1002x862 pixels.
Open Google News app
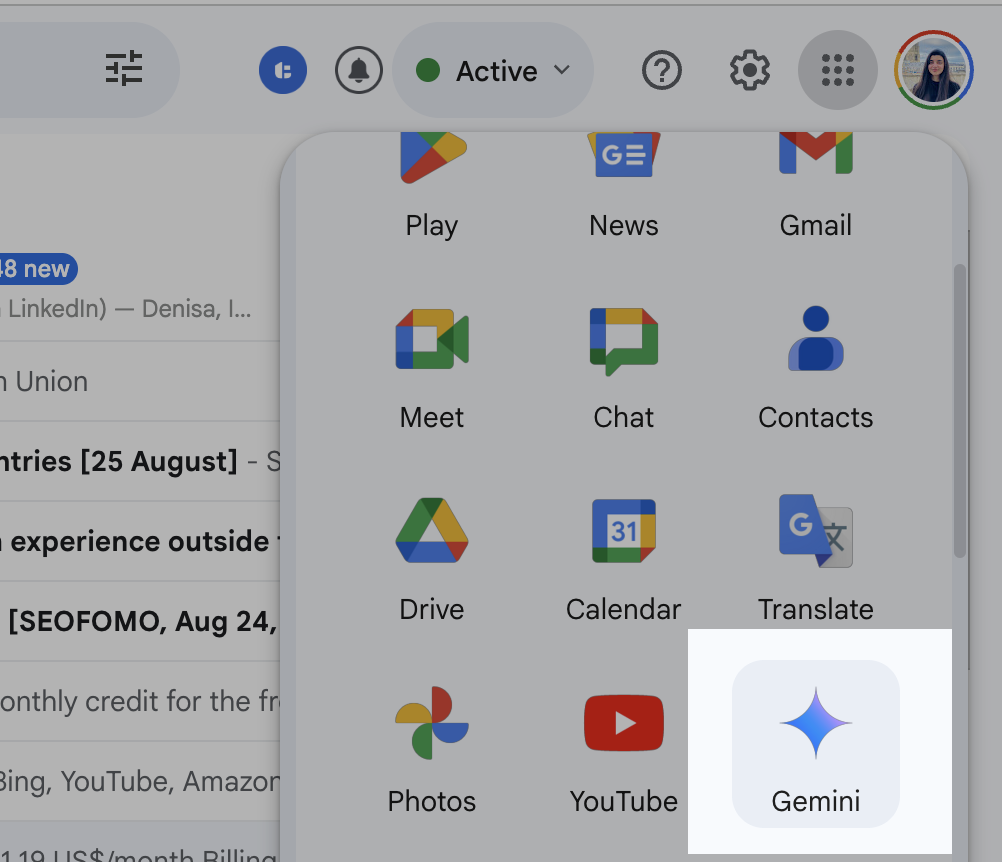[x=624, y=186]
